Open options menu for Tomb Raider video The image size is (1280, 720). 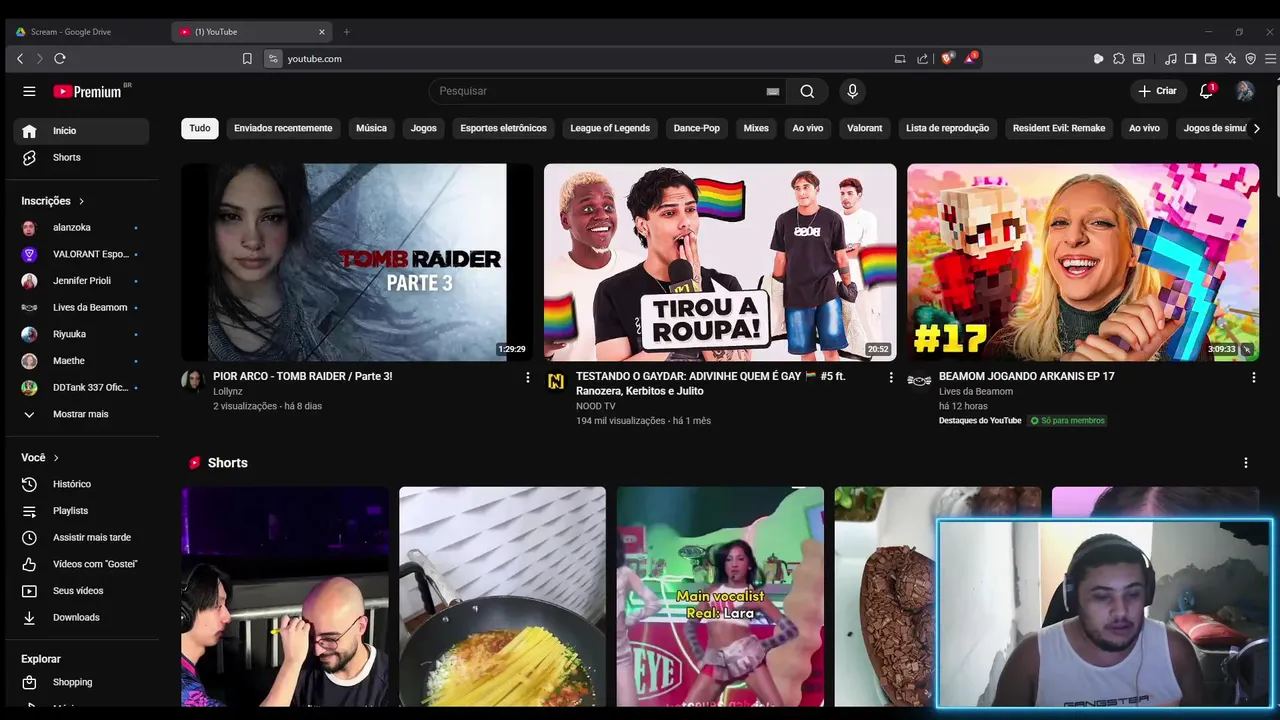[x=528, y=377]
